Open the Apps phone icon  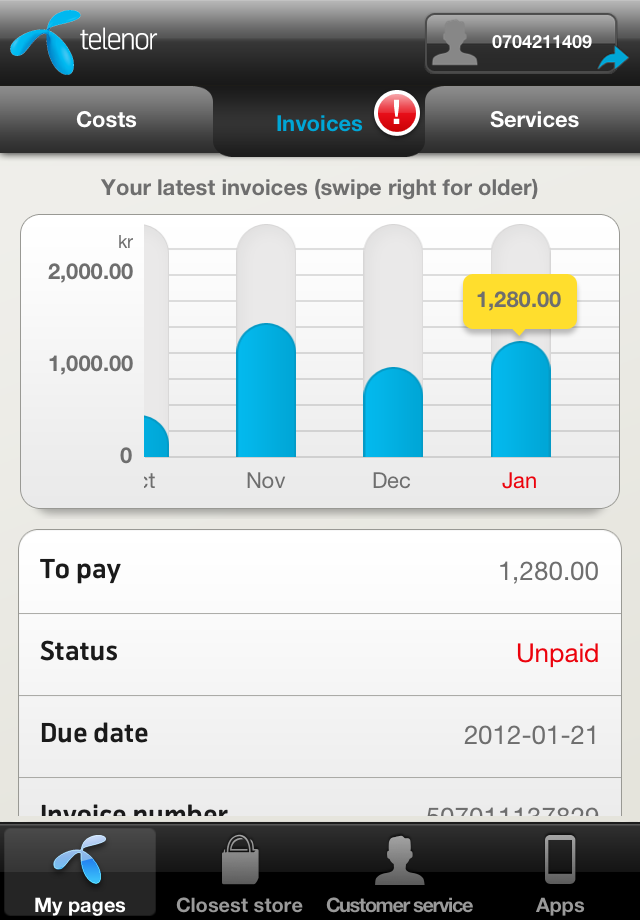[x=560, y=859]
